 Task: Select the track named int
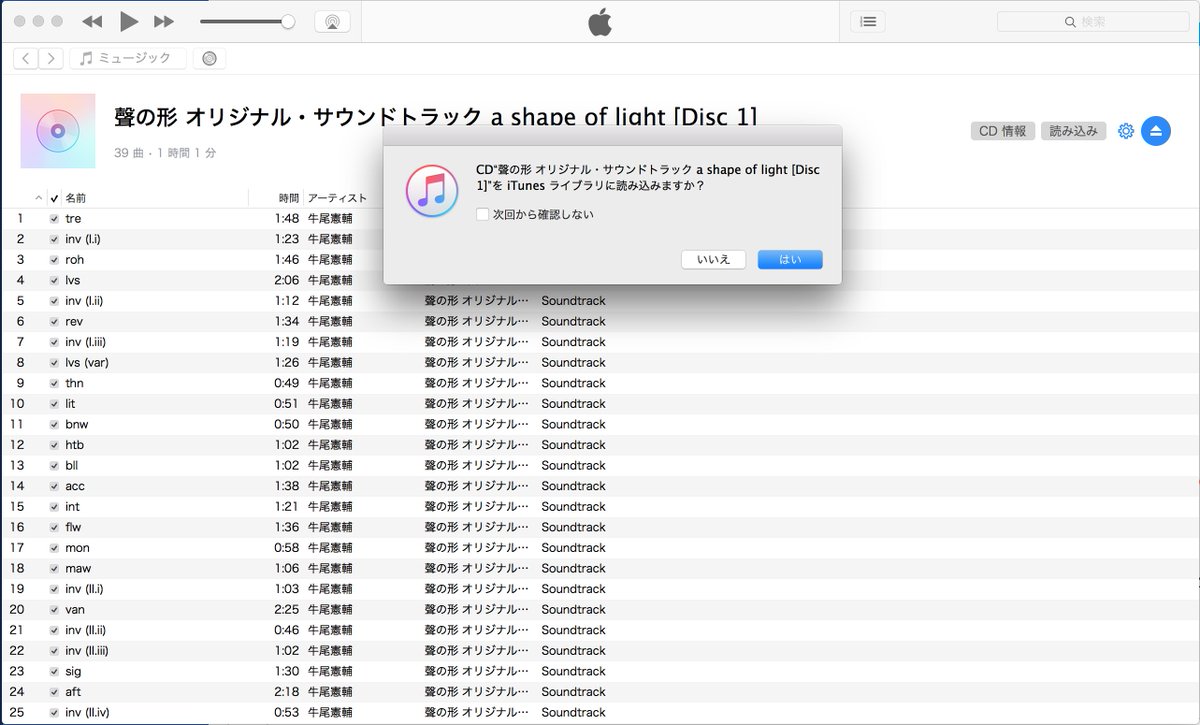[x=72, y=506]
